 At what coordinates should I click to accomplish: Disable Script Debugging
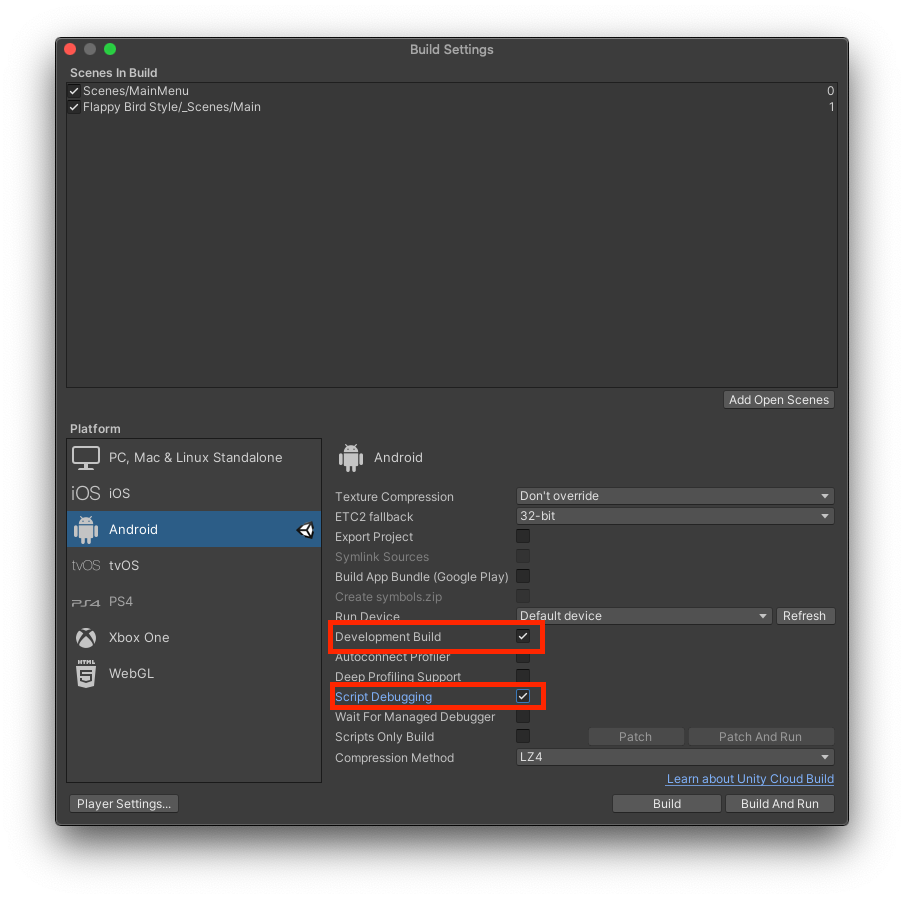pyautogui.click(x=523, y=696)
